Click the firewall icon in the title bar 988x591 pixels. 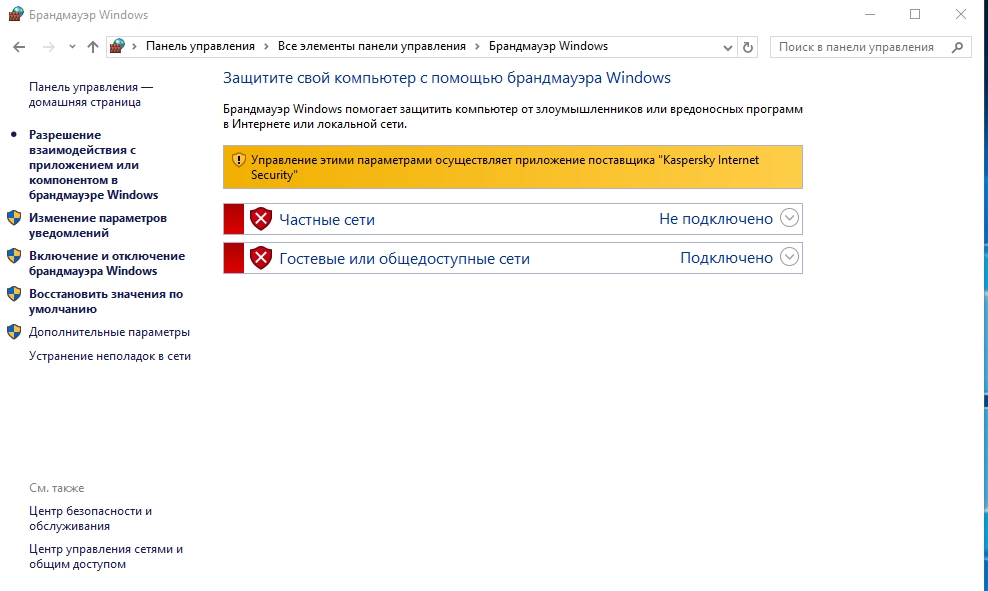pyautogui.click(x=15, y=14)
